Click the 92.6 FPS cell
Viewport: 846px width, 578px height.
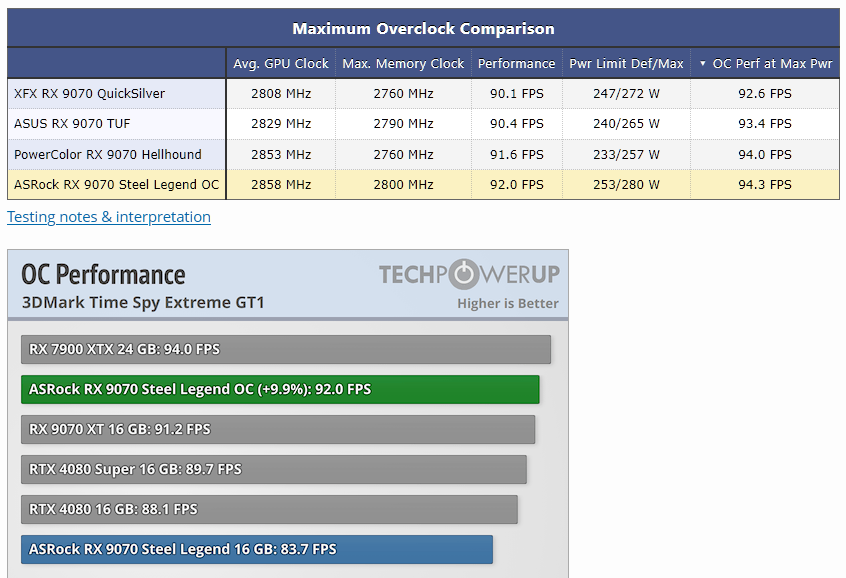click(x=765, y=93)
